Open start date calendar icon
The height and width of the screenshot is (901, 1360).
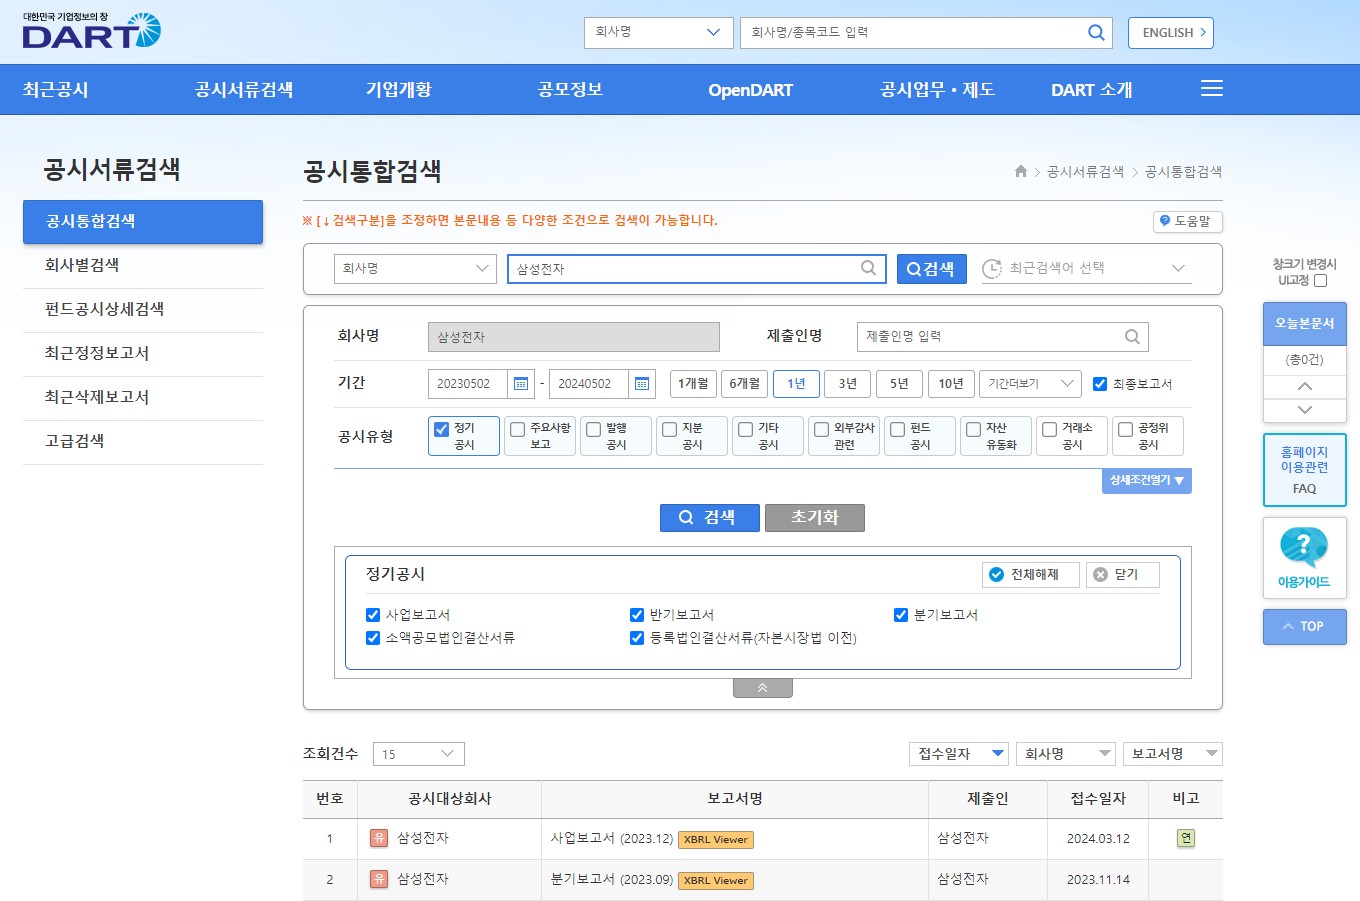521,383
